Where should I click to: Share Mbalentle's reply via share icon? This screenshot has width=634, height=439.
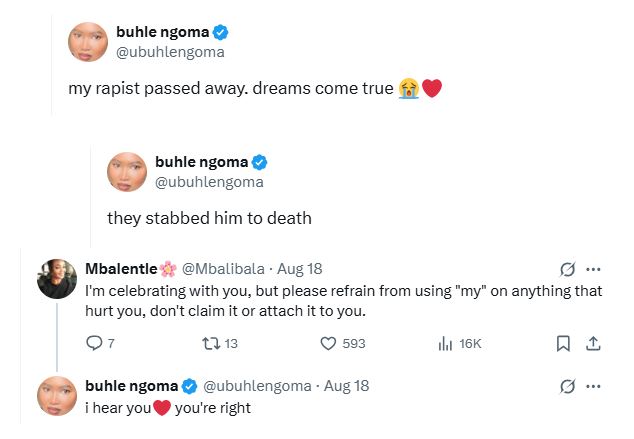pos(592,343)
